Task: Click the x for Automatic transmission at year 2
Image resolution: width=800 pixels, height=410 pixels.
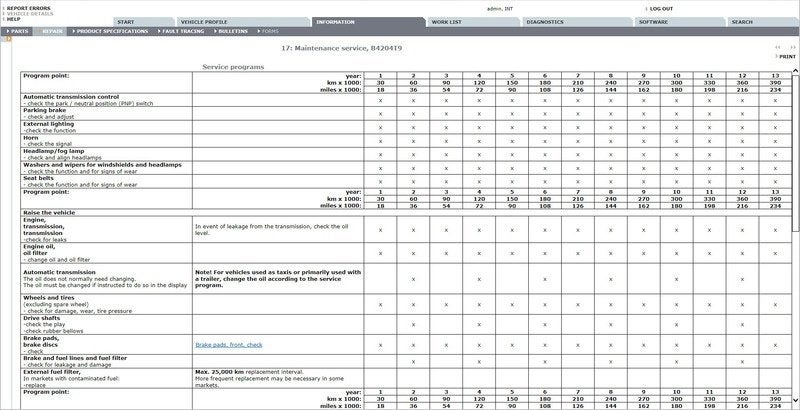Action: [413, 279]
